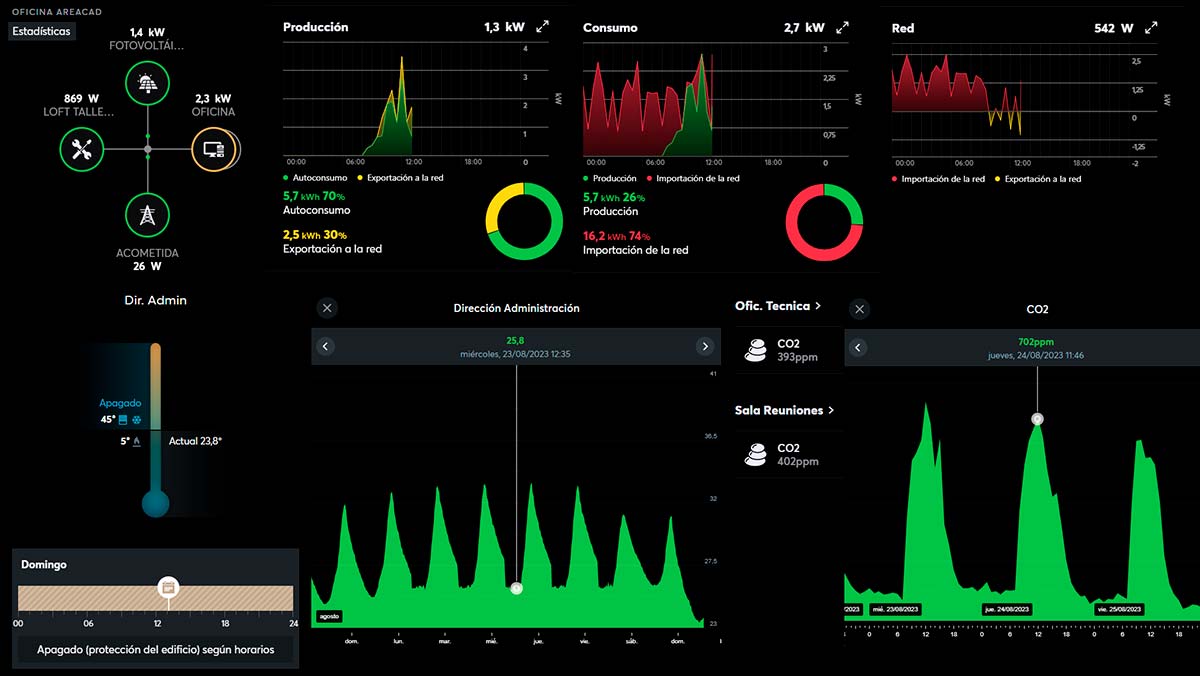1200x676 pixels.
Task: Click the Producción green-yellow donut chart
Action: pyautogui.click(x=525, y=223)
